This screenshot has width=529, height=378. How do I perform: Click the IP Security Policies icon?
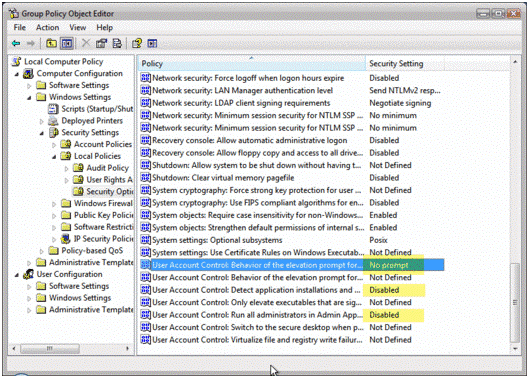pyautogui.click(x=65, y=239)
